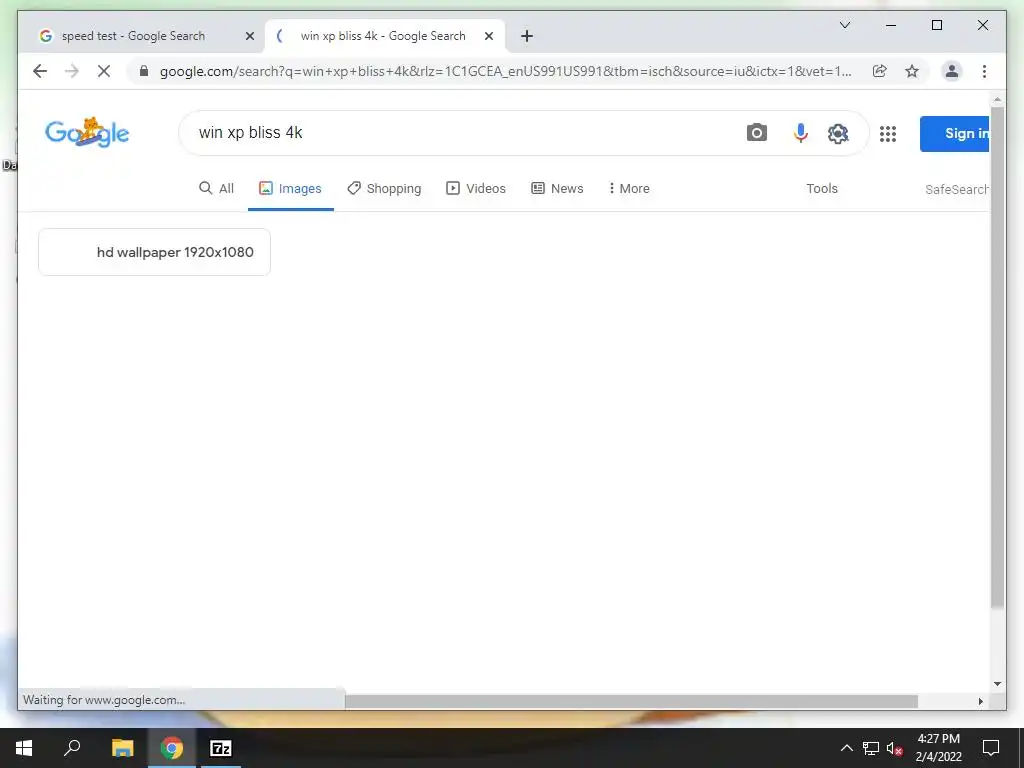Select the Images search tab
The height and width of the screenshot is (768, 1024).
pos(291,188)
